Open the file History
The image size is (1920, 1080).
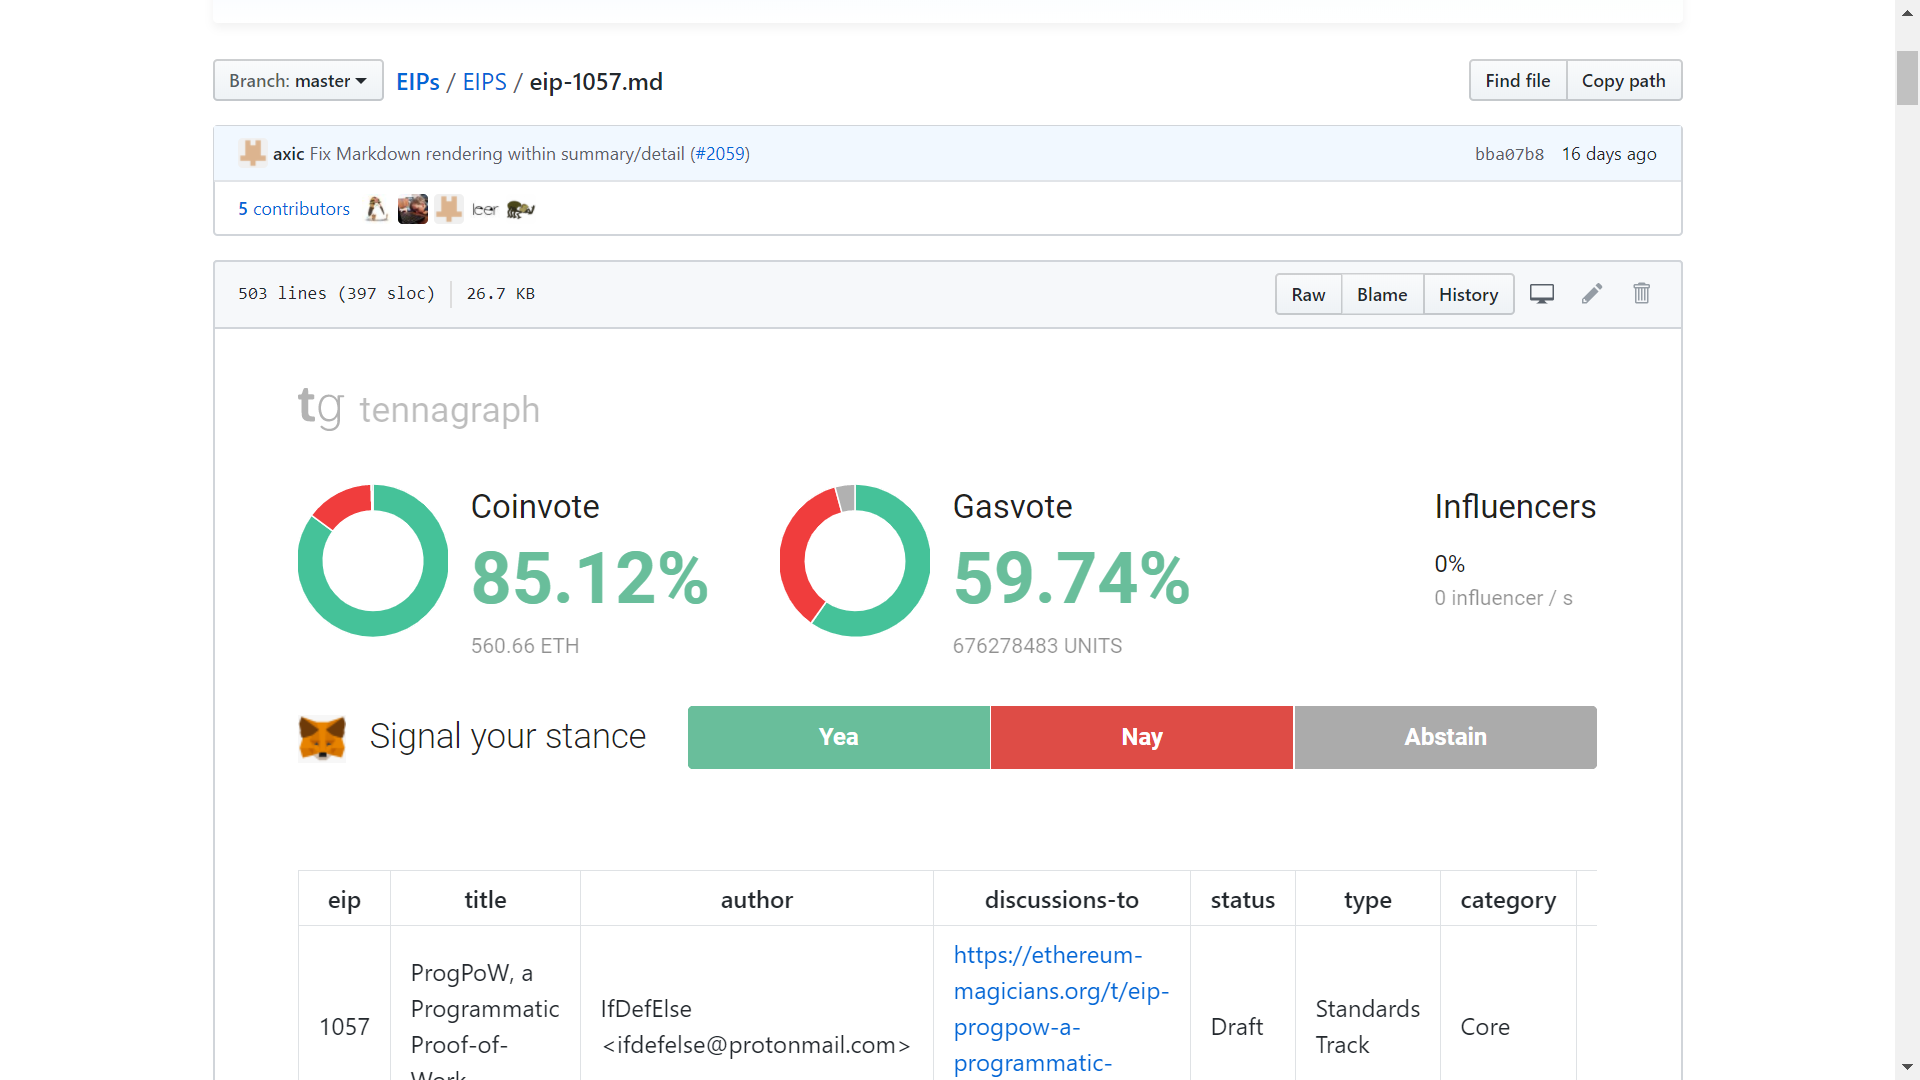(x=1468, y=295)
